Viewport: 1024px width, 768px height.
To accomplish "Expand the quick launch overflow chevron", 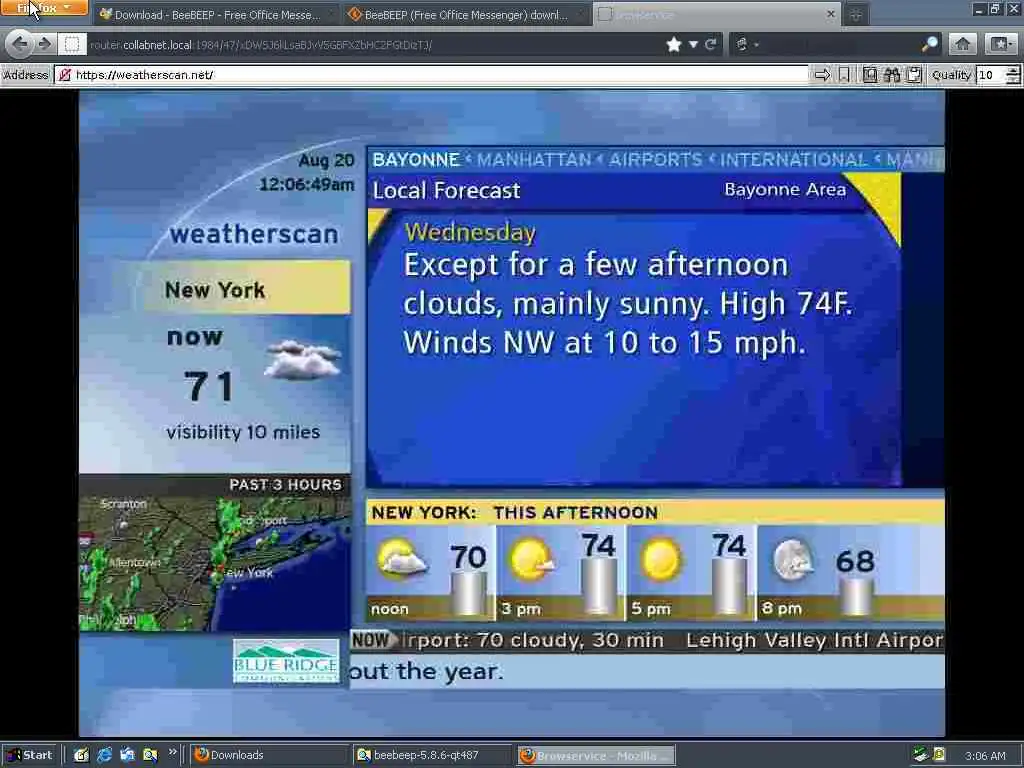I will [x=172, y=752].
